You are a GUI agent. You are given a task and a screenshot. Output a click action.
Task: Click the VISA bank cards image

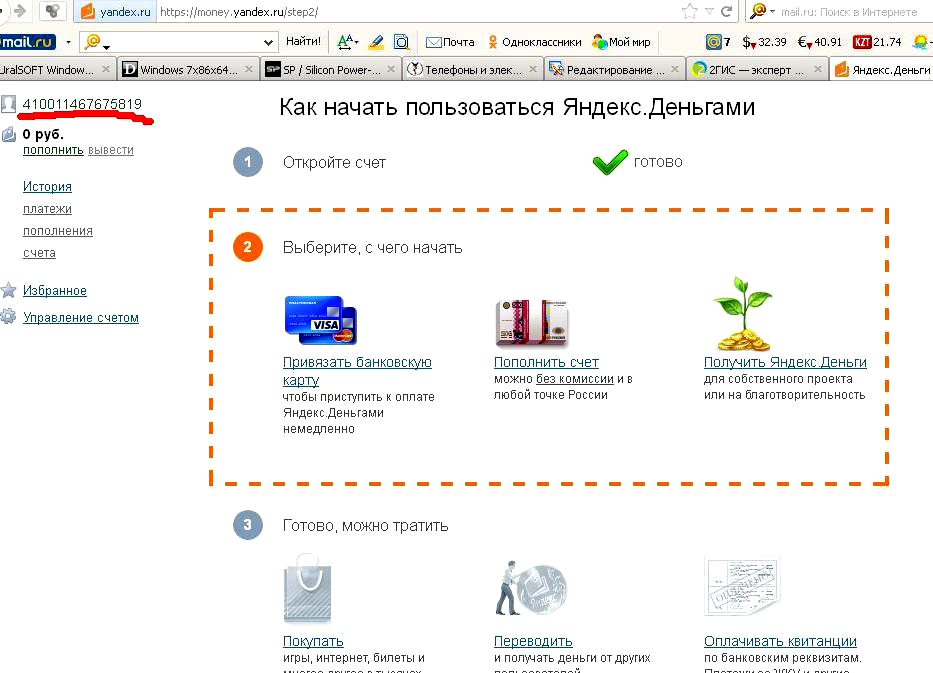321,320
